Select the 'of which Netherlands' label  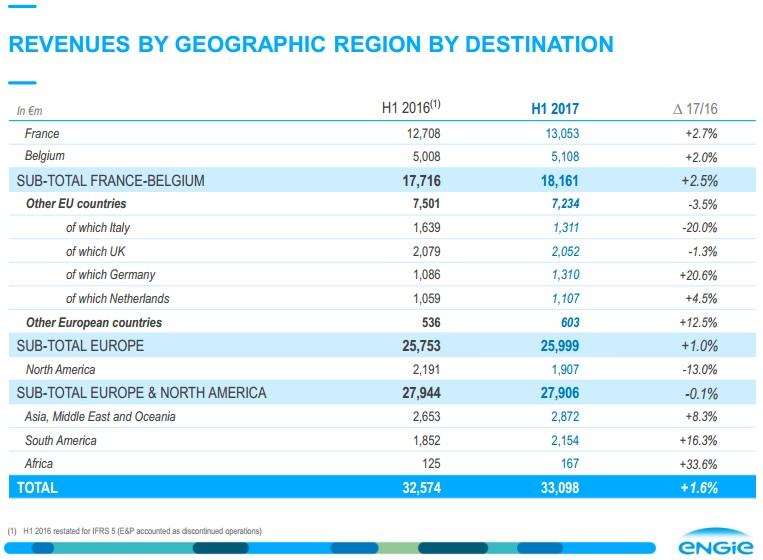(118, 298)
